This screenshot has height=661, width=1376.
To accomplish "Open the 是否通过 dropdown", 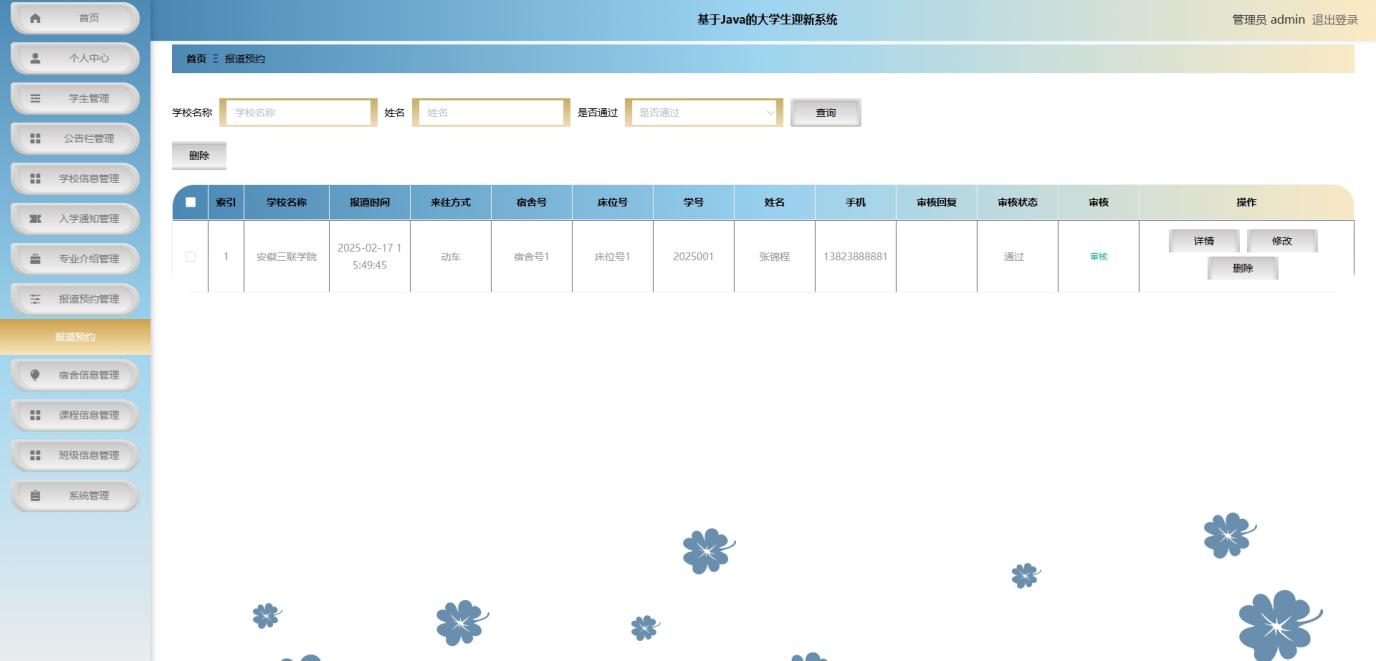I will [704, 113].
